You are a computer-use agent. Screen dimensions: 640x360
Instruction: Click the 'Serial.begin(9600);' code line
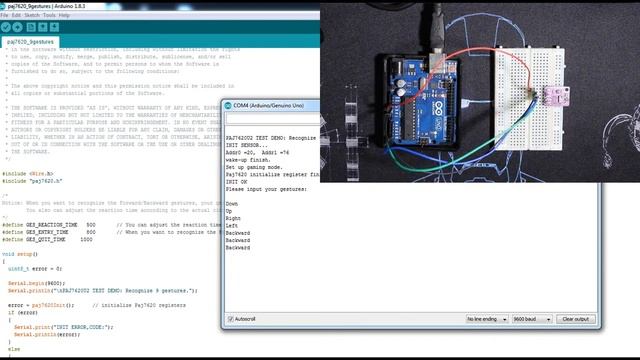(x=37, y=283)
